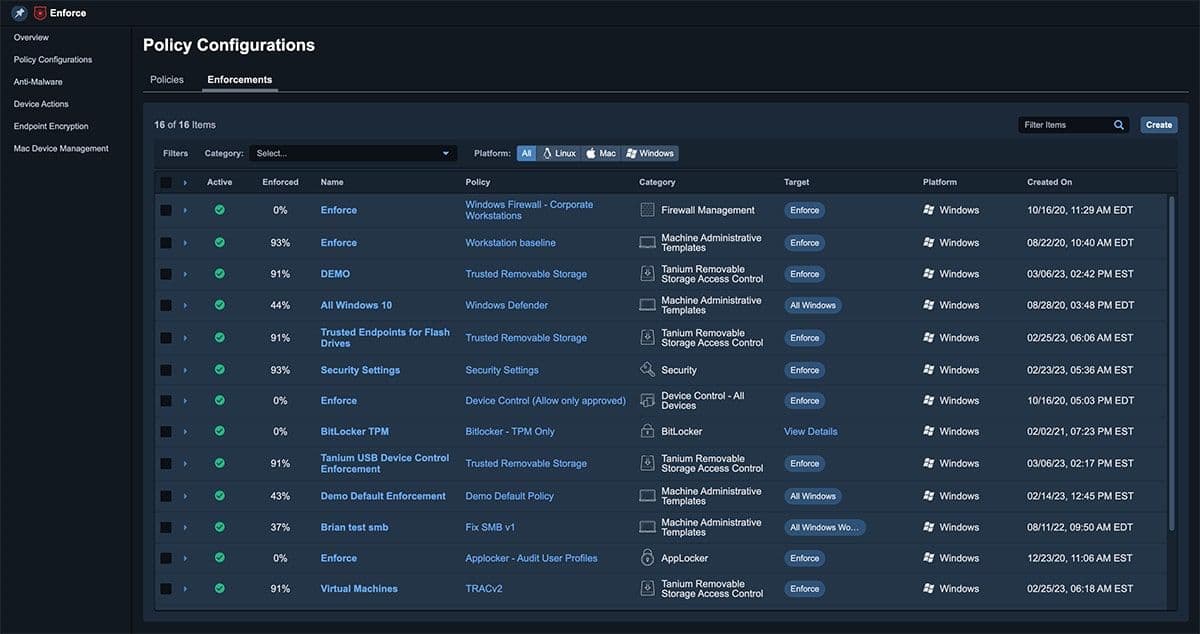The image size is (1200, 634).
Task: Click laptop icon in All Windows 10 row
Action: pyautogui.click(x=647, y=305)
